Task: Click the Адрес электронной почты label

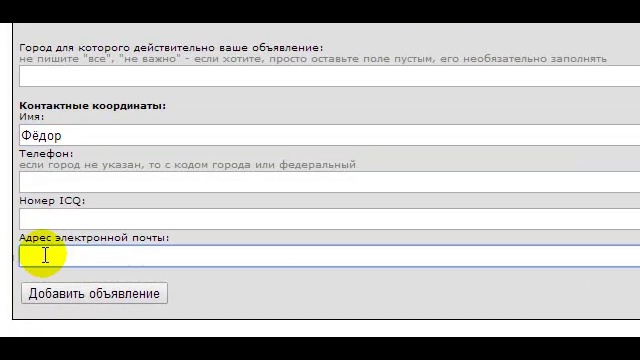Action: coord(94,238)
